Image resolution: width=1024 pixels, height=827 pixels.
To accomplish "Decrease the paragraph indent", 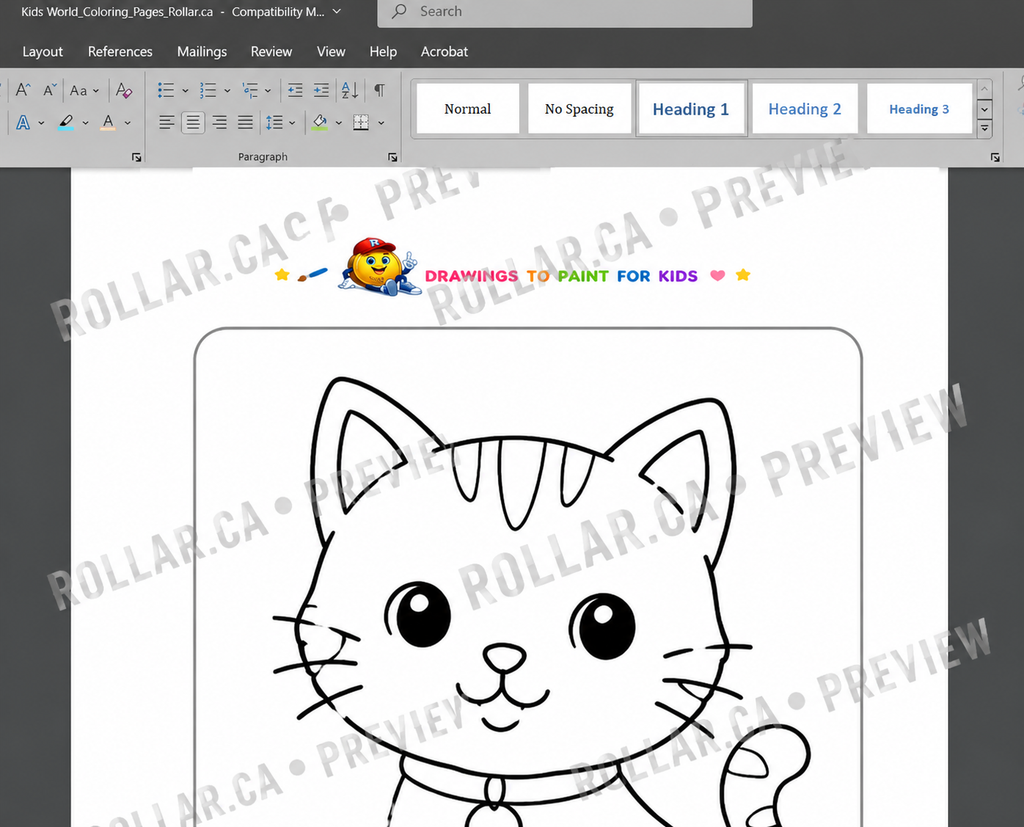I will coord(295,90).
